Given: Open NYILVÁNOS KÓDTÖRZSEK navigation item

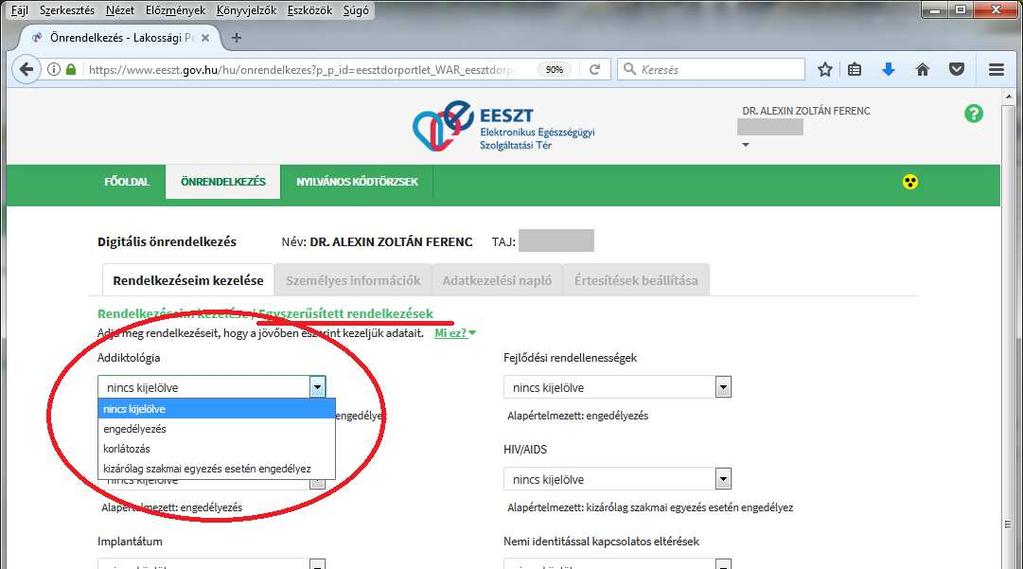Looking at the screenshot, I should point(357,181).
